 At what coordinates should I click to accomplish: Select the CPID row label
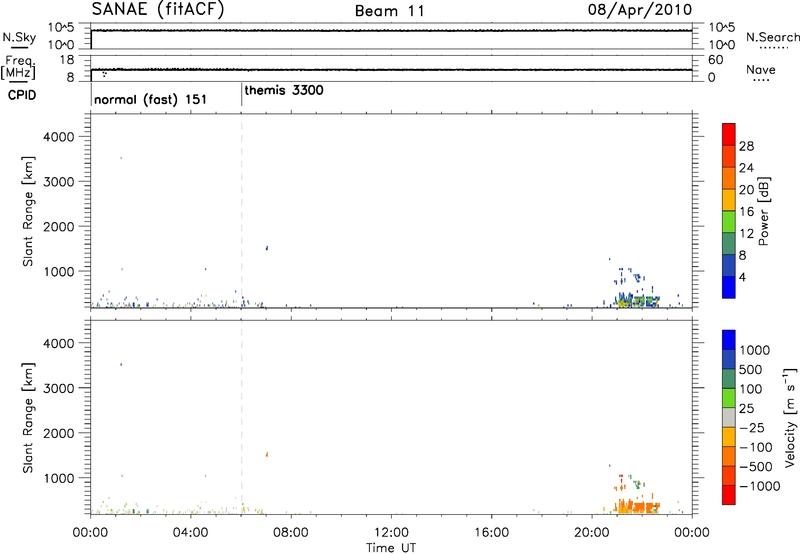point(22,95)
